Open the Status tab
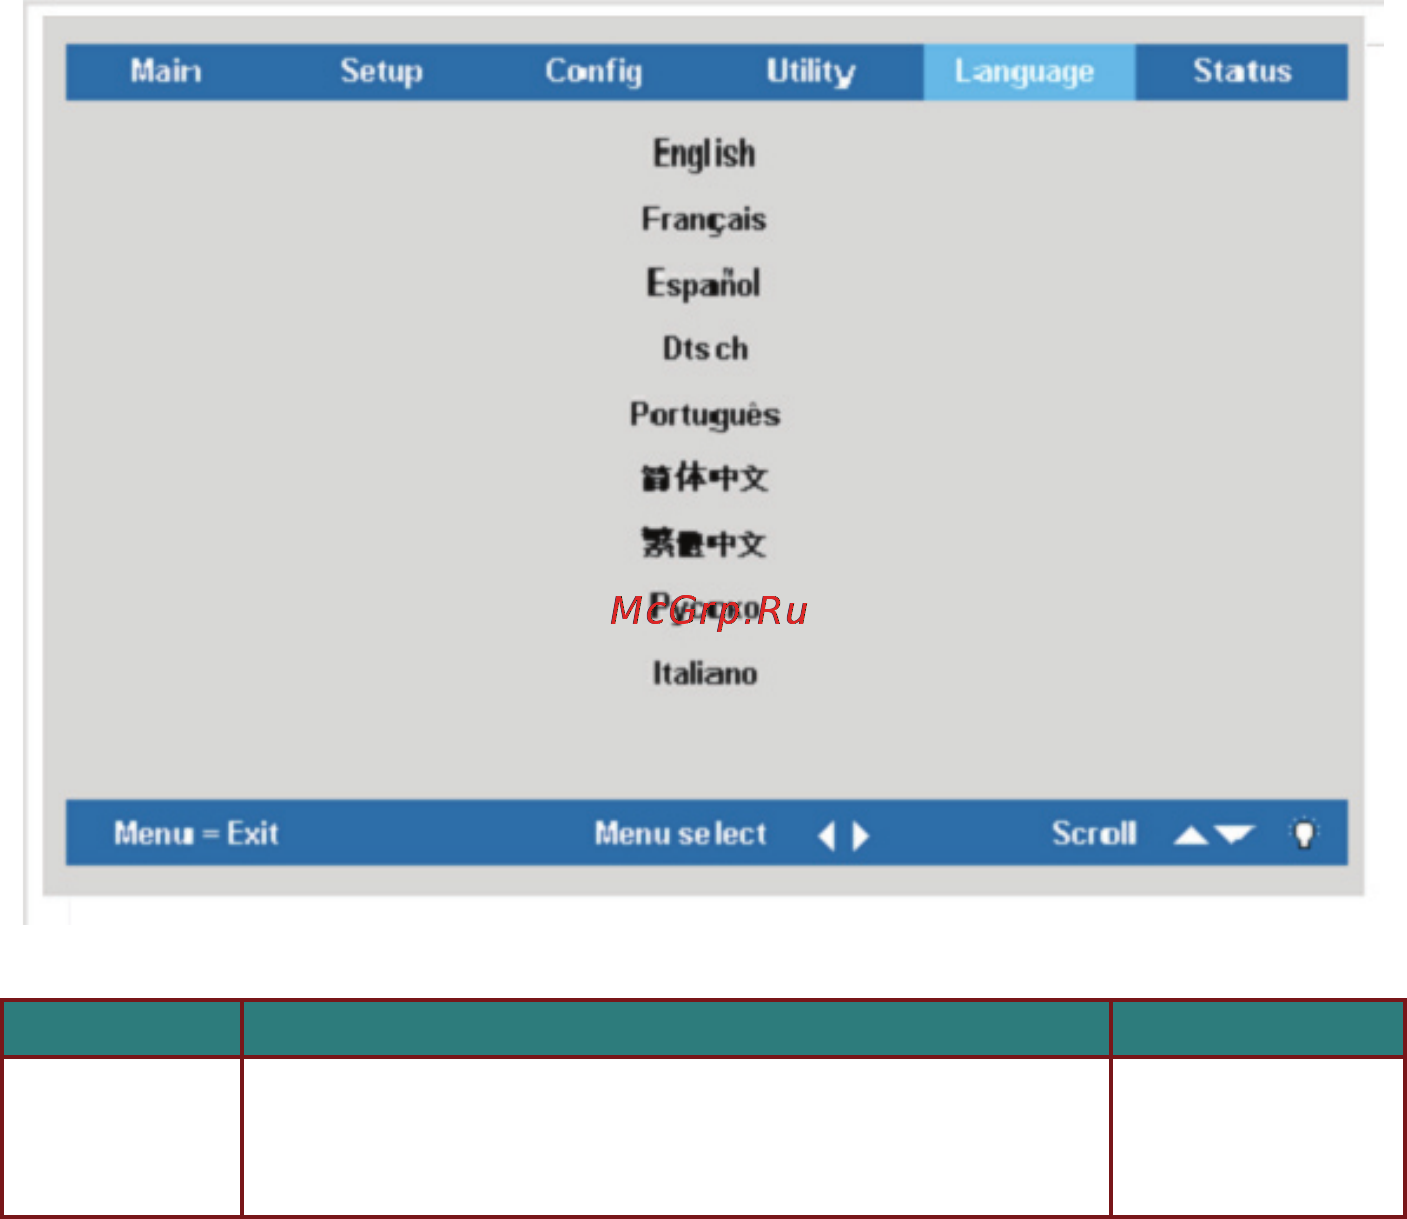Image resolution: width=1407 pixels, height=1219 pixels. pyautogui.click(x=1242, y=71)
